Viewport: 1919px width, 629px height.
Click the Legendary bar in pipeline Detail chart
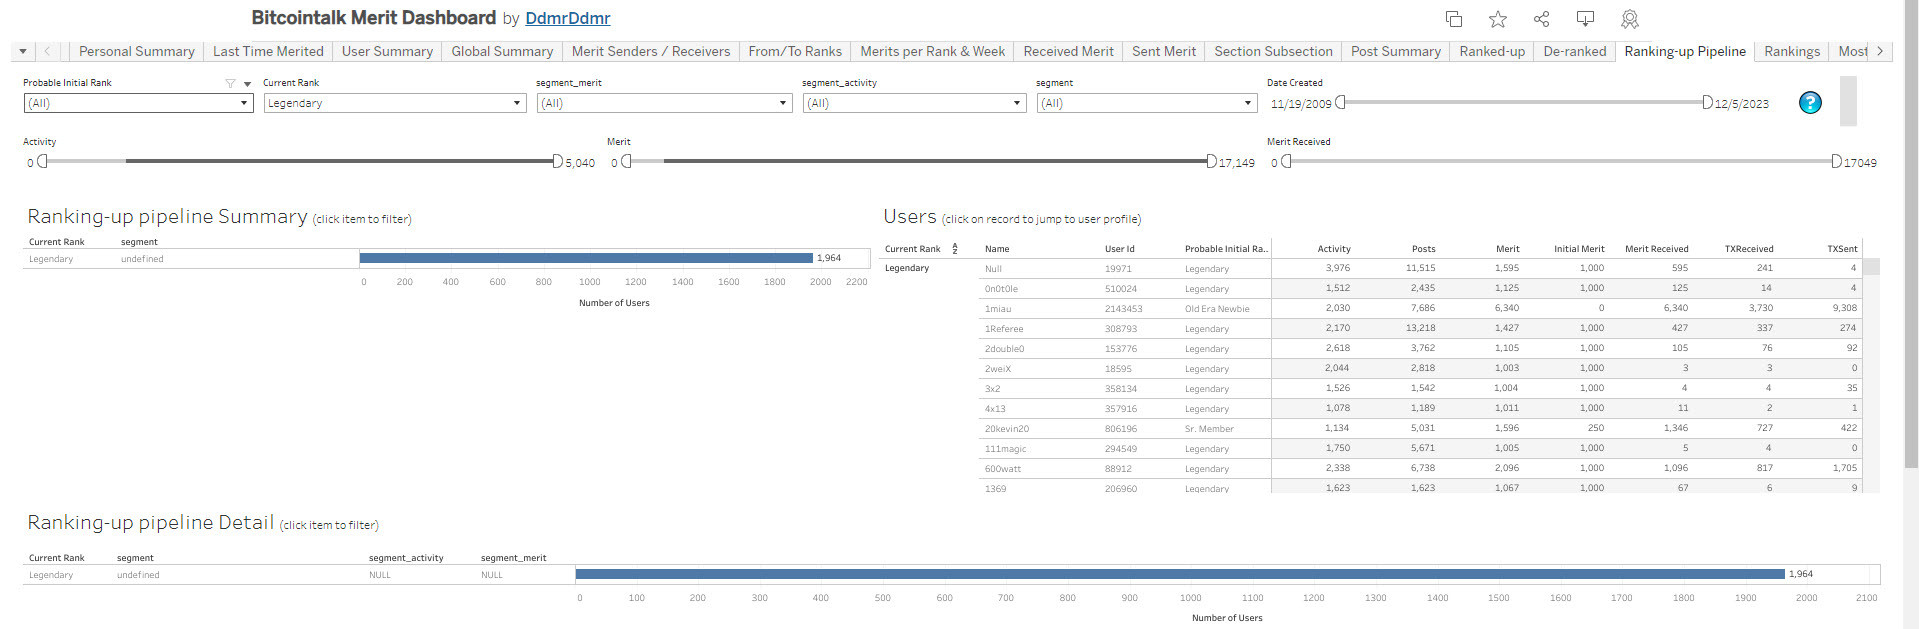[1180, 574]
